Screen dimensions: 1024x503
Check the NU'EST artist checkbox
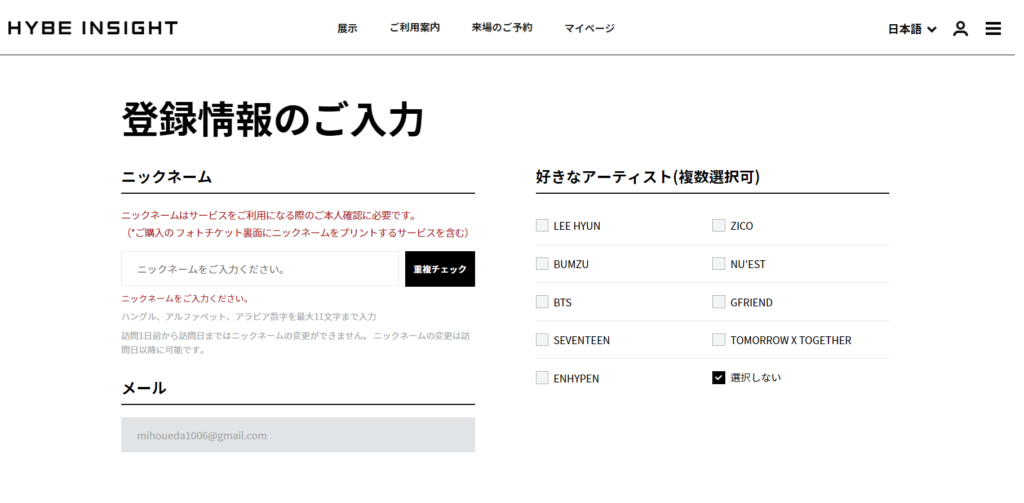coord(718,264)
